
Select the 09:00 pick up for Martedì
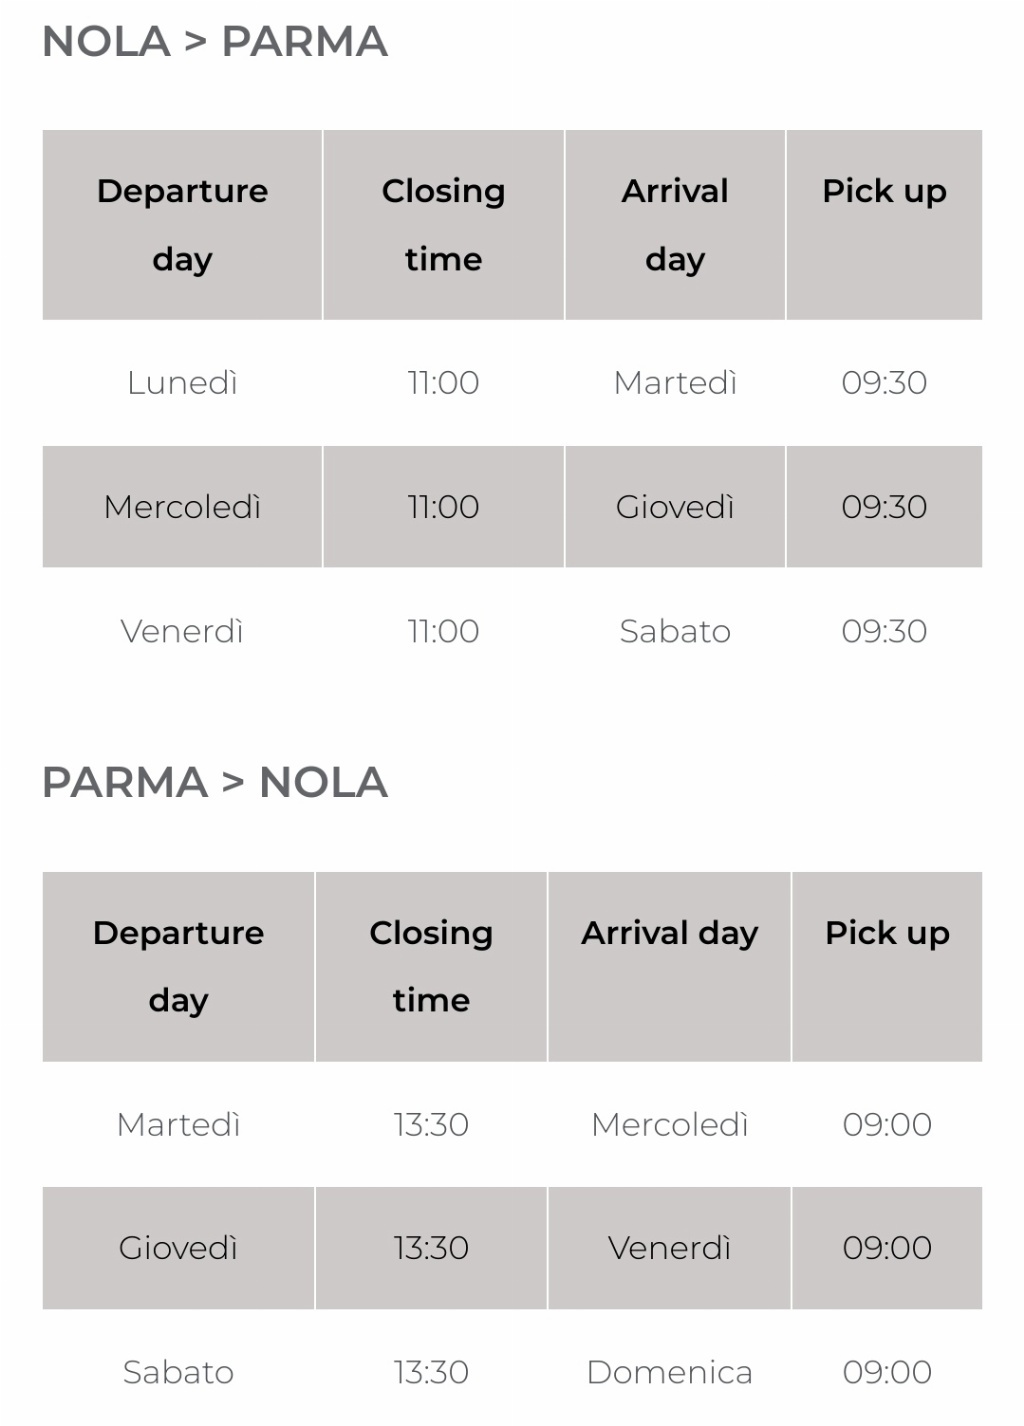887,1125
